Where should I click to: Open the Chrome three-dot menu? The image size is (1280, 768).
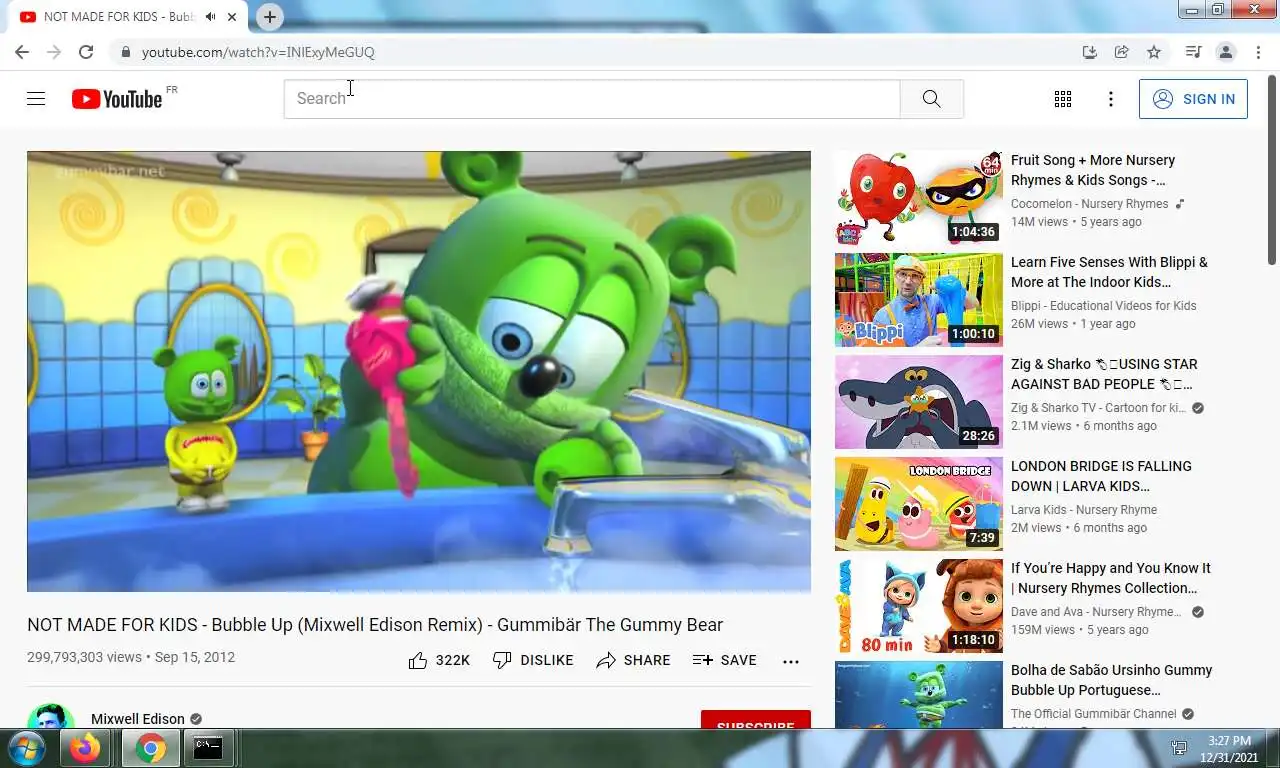pyautogui.click(x=1258, y=52)
